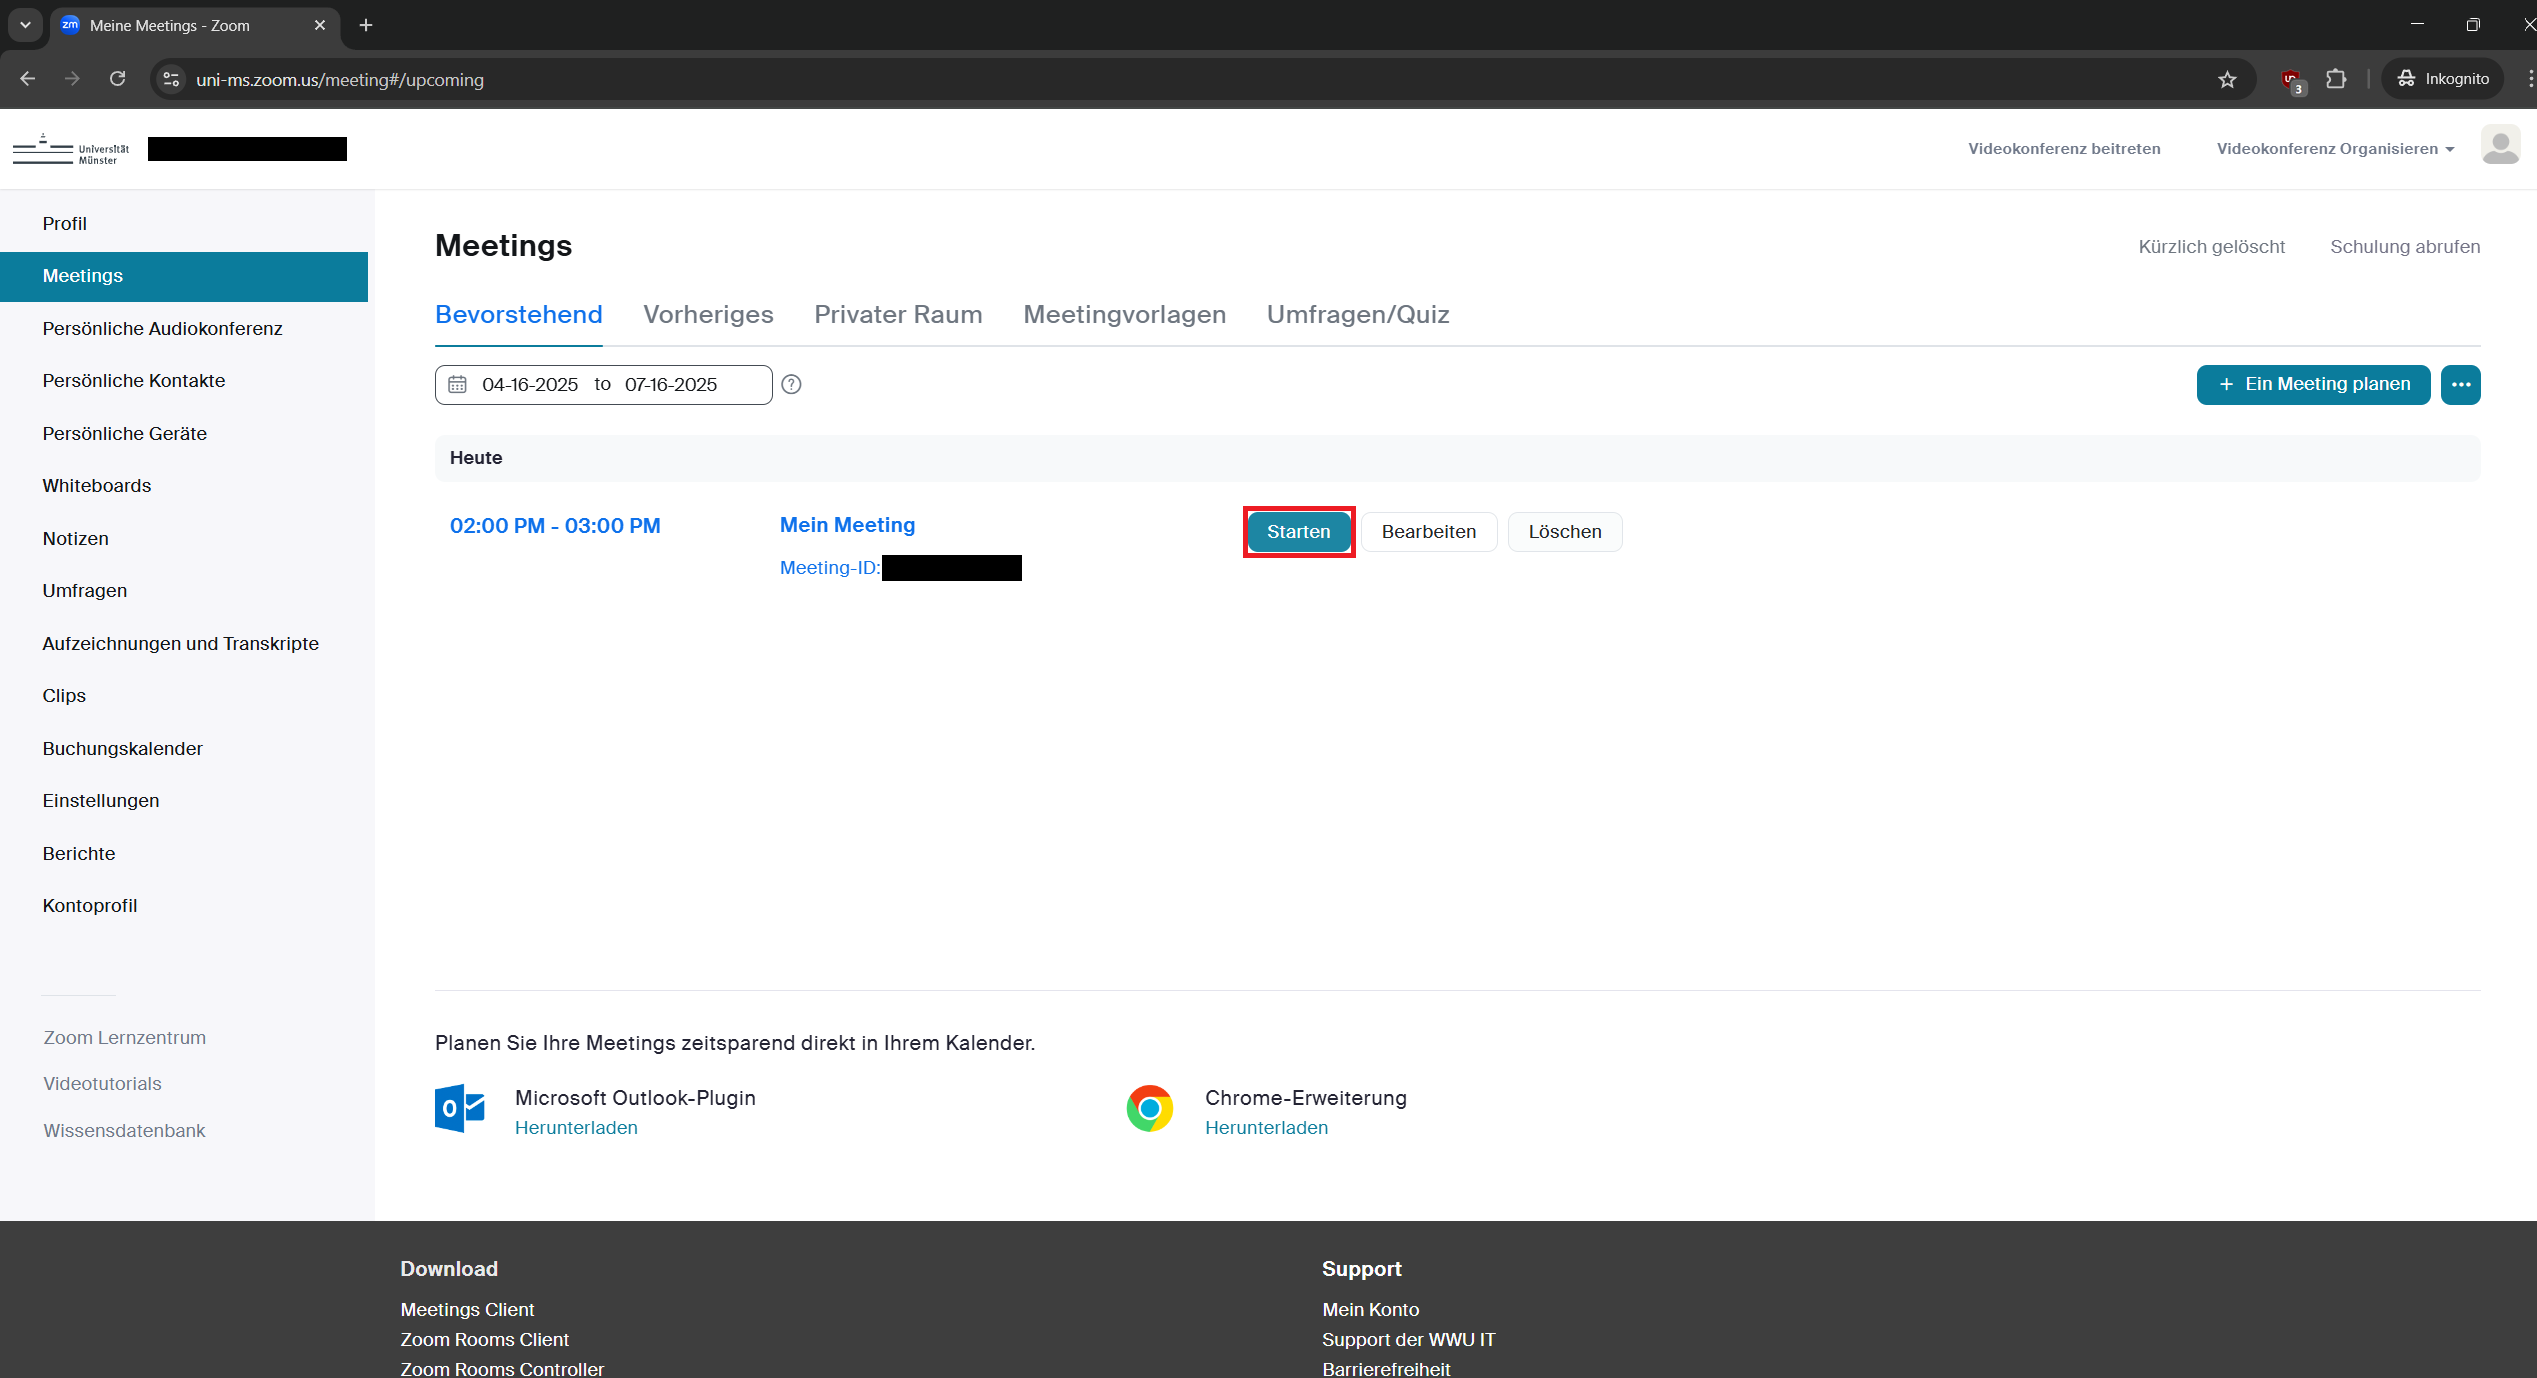Open a new browser tab

pyautogui.click(x=366, y=25)
